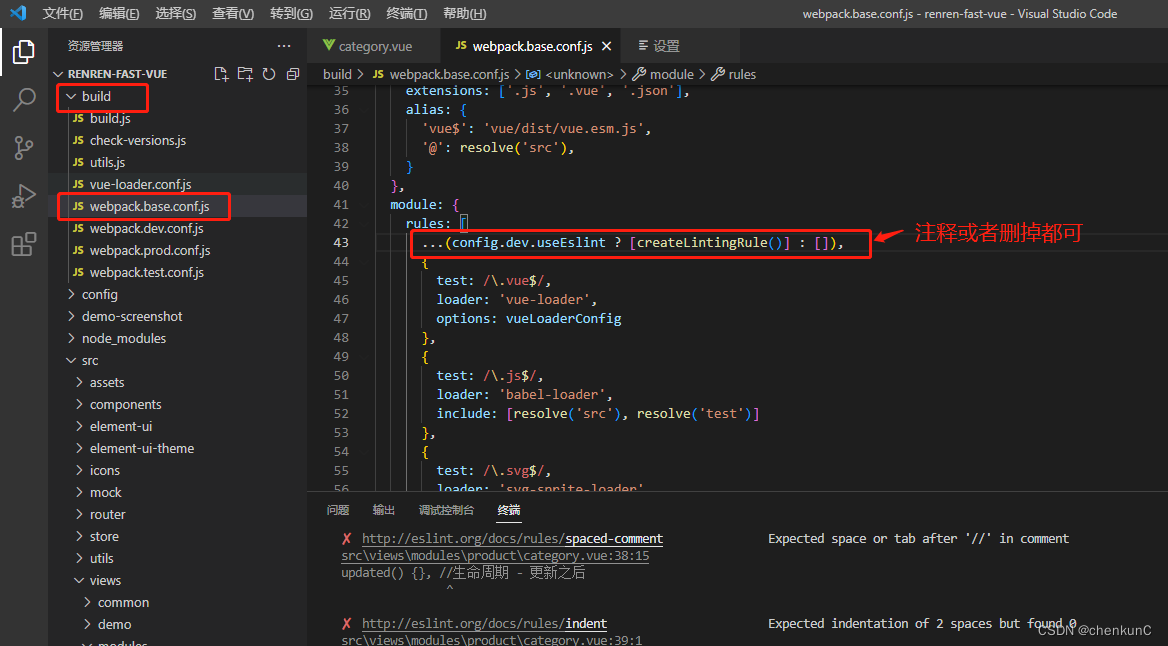
Task: Open the Explorer view in activity bar
Action: click(x=24, y=52)
